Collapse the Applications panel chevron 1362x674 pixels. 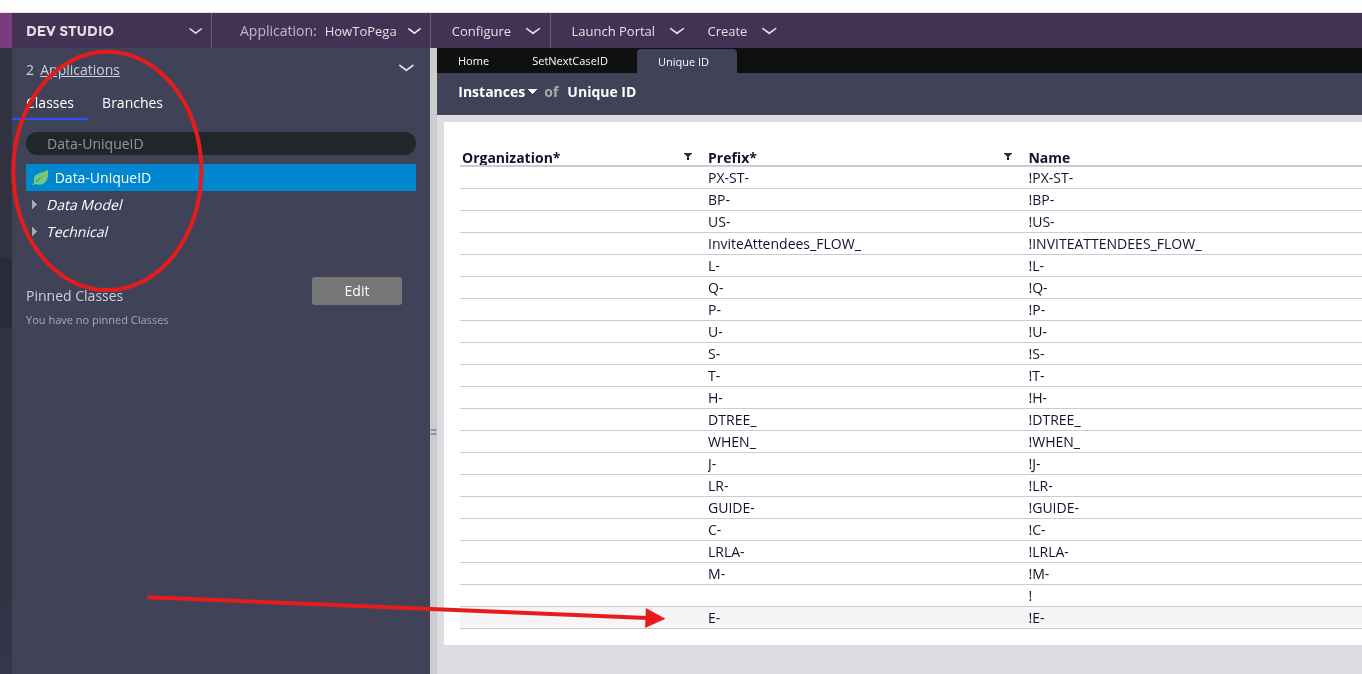click(x=406, y=69)
